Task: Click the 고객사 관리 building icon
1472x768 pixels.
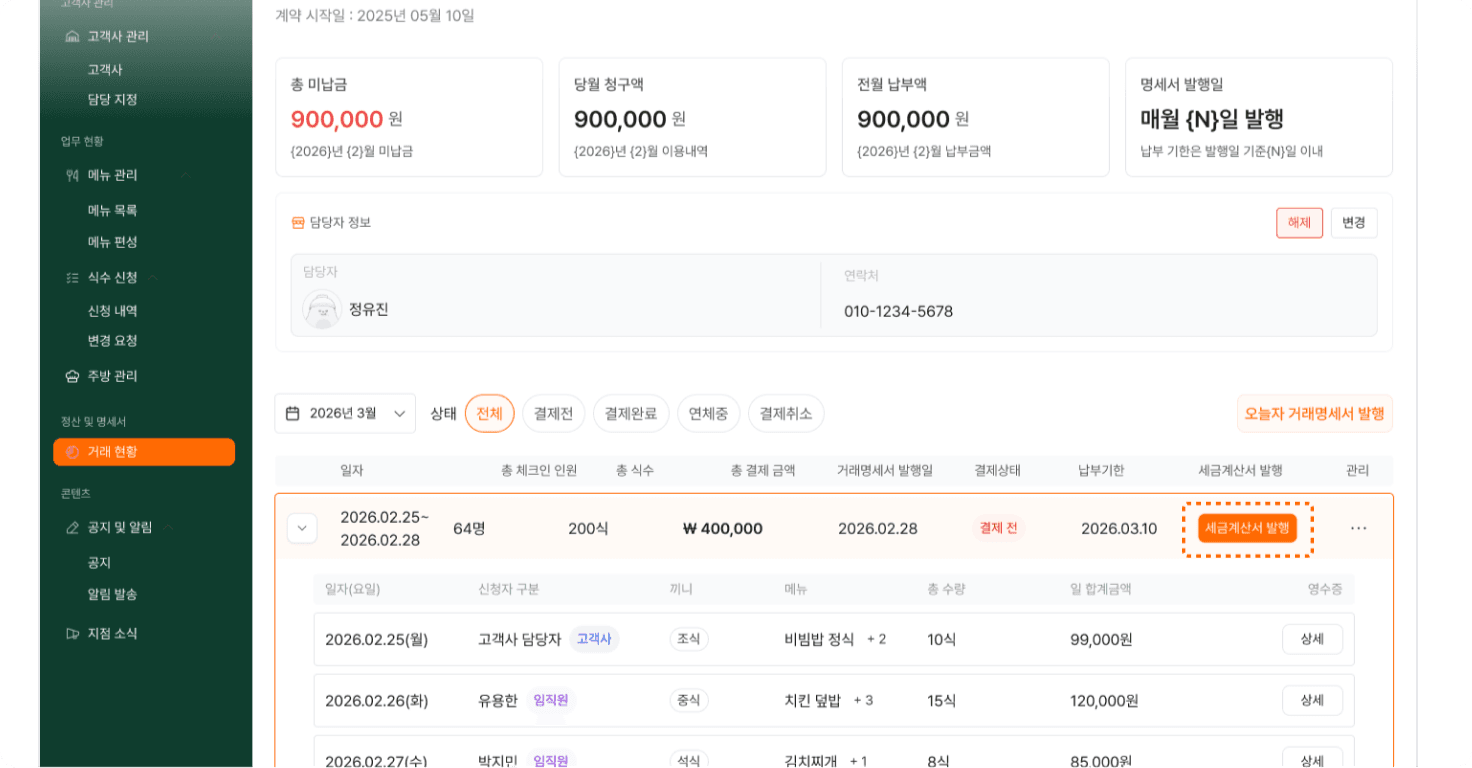Action: 72,37
